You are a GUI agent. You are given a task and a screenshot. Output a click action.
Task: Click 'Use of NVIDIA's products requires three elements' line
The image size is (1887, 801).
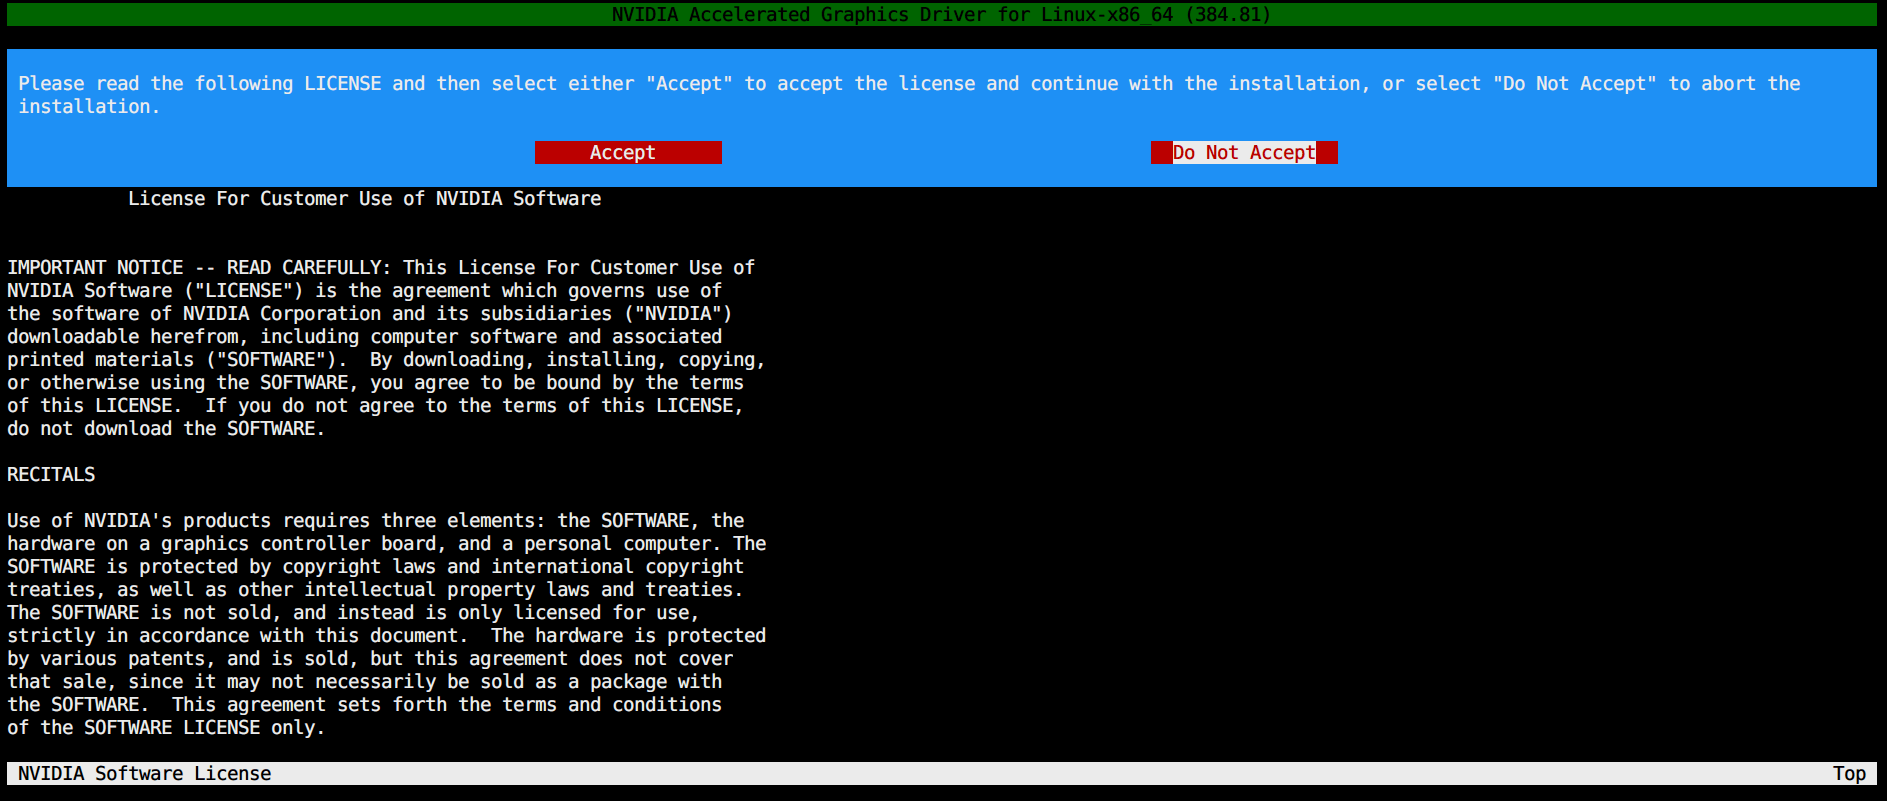tap(376, 520)
